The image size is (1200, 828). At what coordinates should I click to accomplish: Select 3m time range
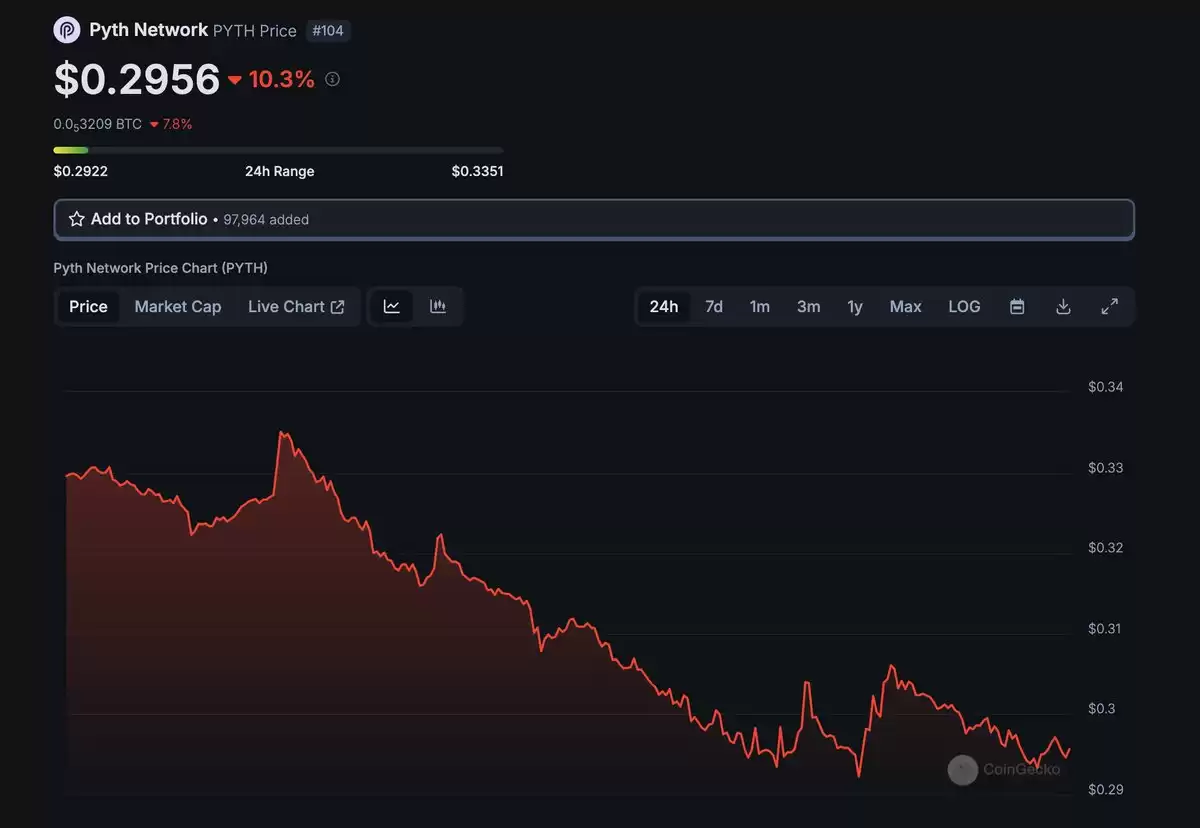(809, 307)
